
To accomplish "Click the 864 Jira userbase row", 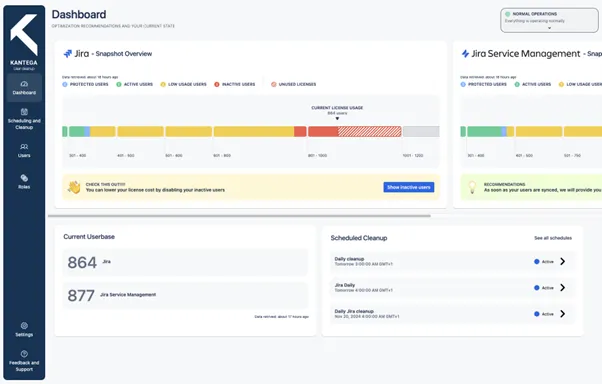I will [x=185, y=262].
